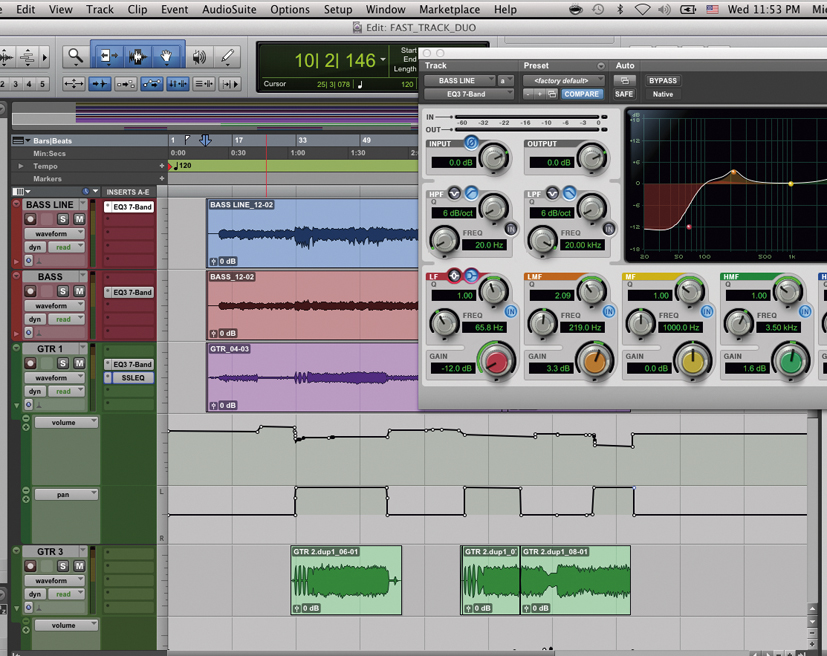
Task: Adjust the green HMF GAIN knob
Action: point(791,361)
